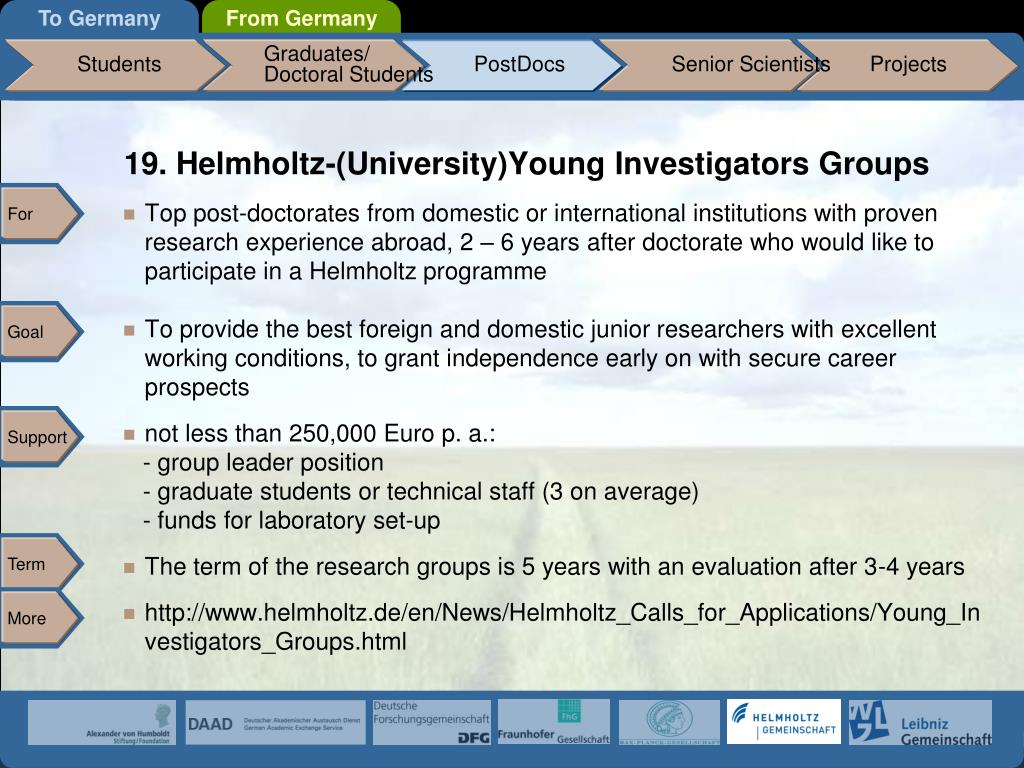Go to the Projects section

coord(908,64)
